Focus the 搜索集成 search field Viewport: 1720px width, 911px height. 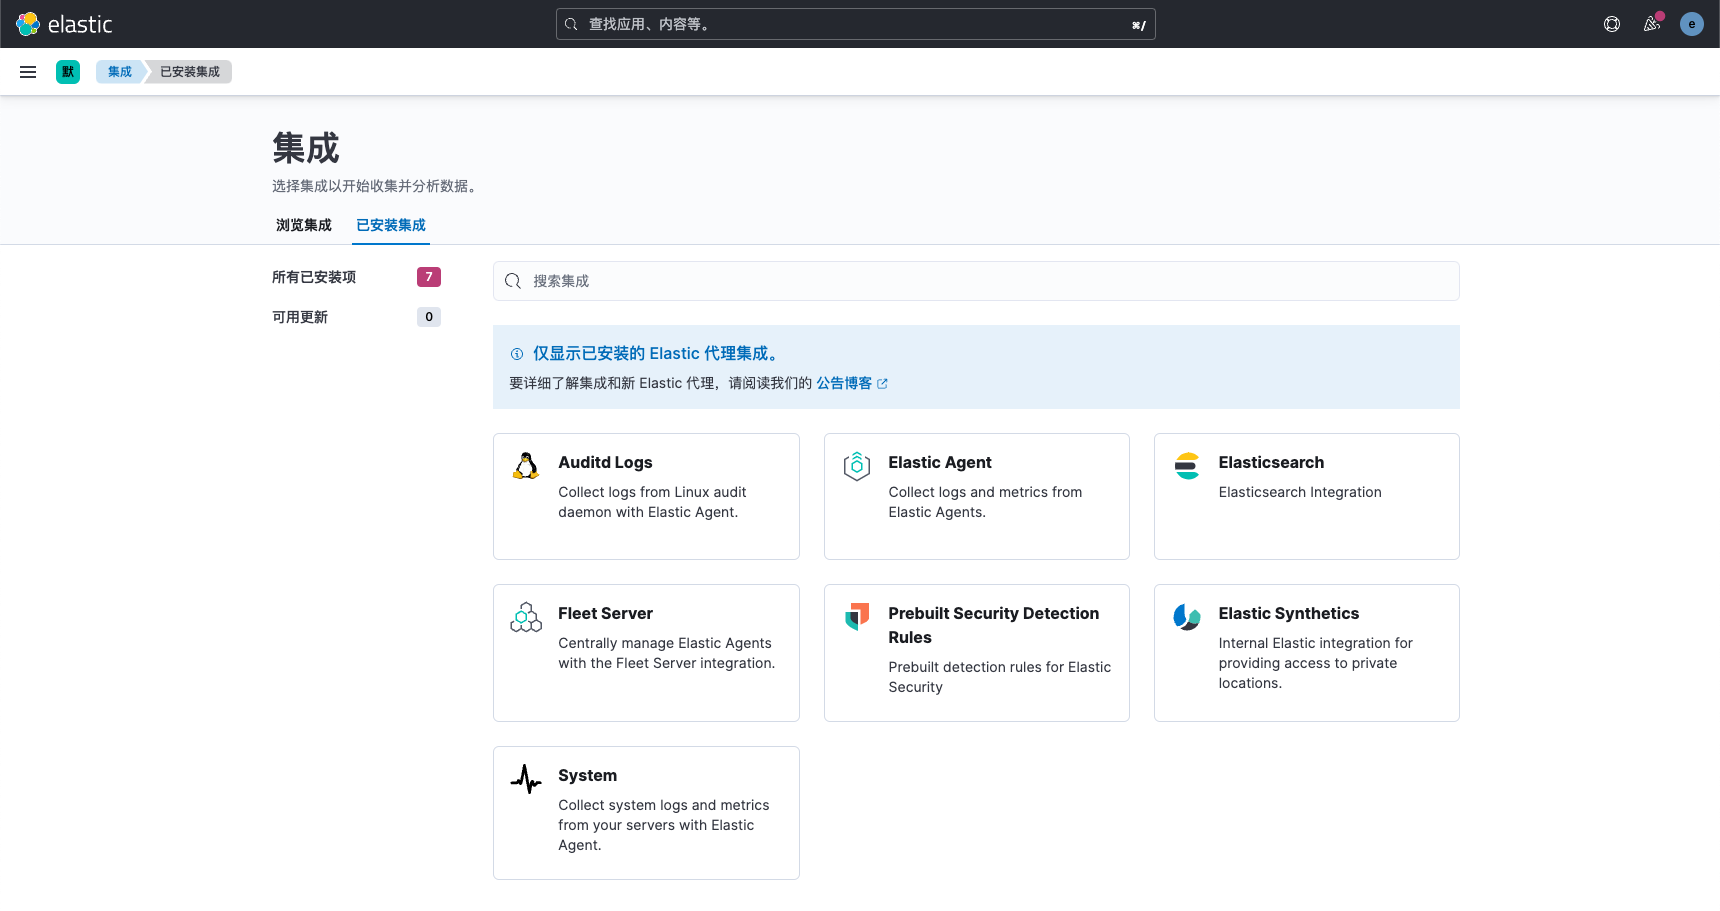pos(976,281)
